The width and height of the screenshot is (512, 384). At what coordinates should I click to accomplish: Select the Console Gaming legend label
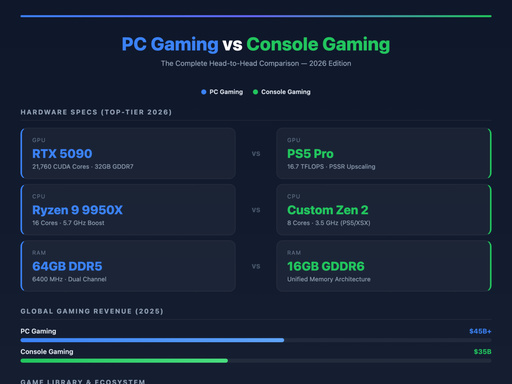coord(286,92)
